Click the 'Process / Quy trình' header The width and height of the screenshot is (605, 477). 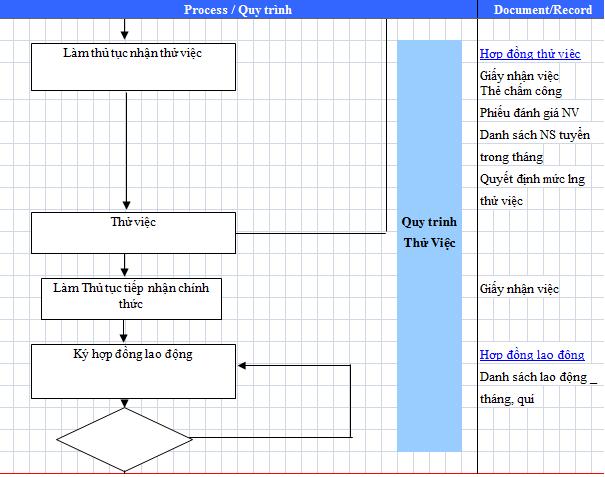pos(239,9)
